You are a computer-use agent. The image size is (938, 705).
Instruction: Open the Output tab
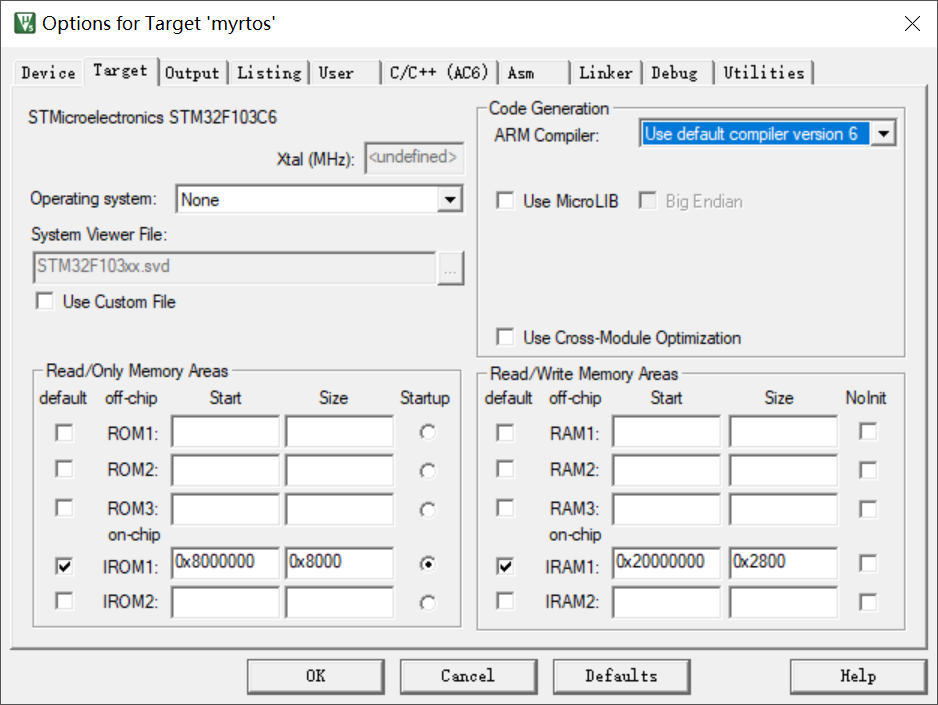(x=192, y=73)
